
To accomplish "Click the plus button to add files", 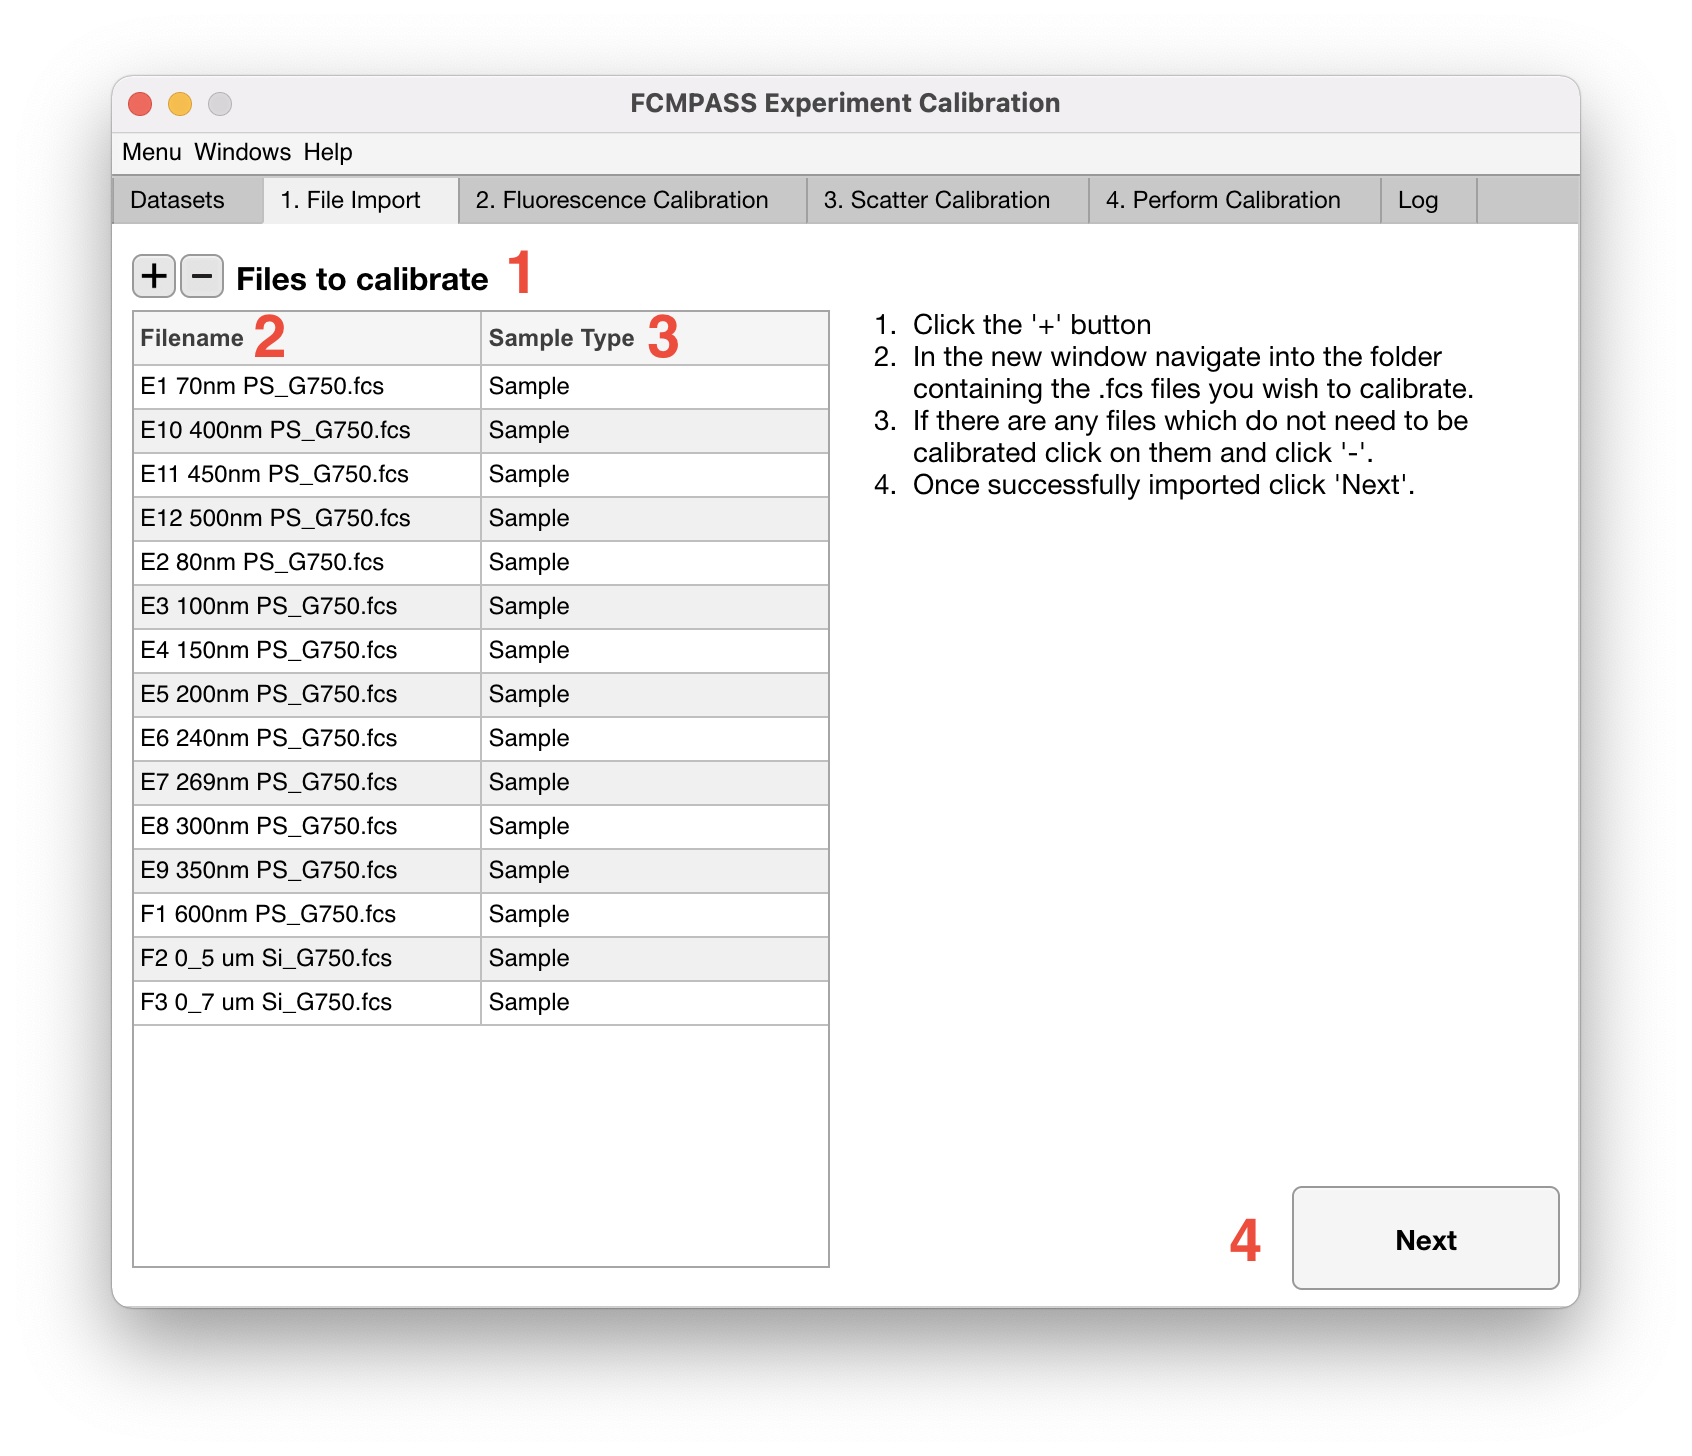I will (x=154, y=276).
